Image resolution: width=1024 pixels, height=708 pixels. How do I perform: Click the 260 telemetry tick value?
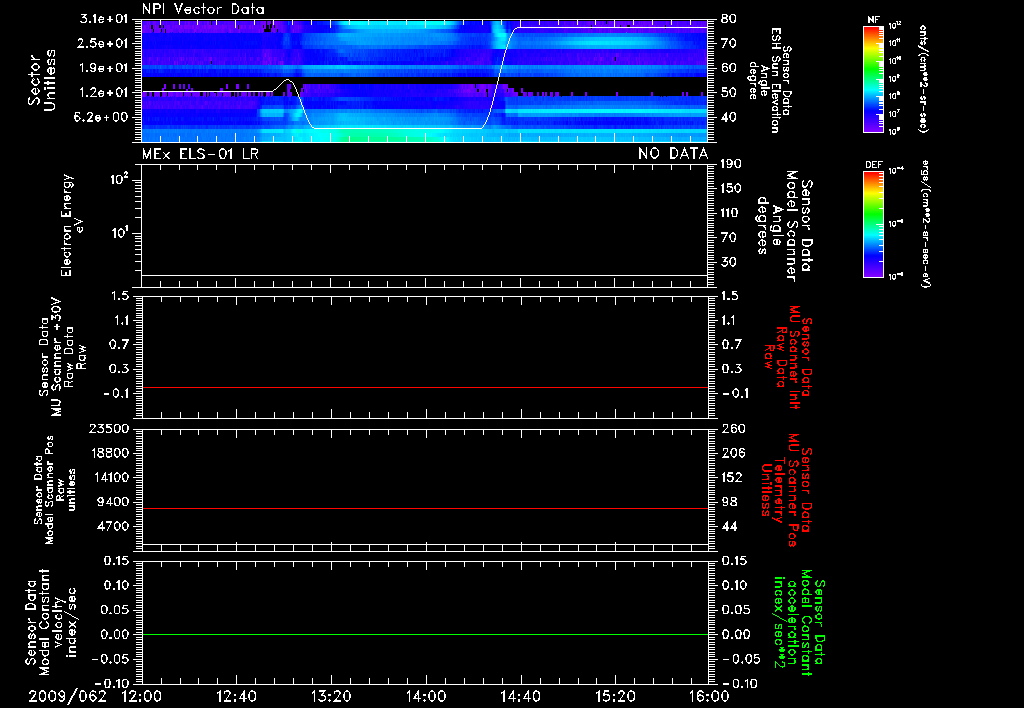[733, 429]
